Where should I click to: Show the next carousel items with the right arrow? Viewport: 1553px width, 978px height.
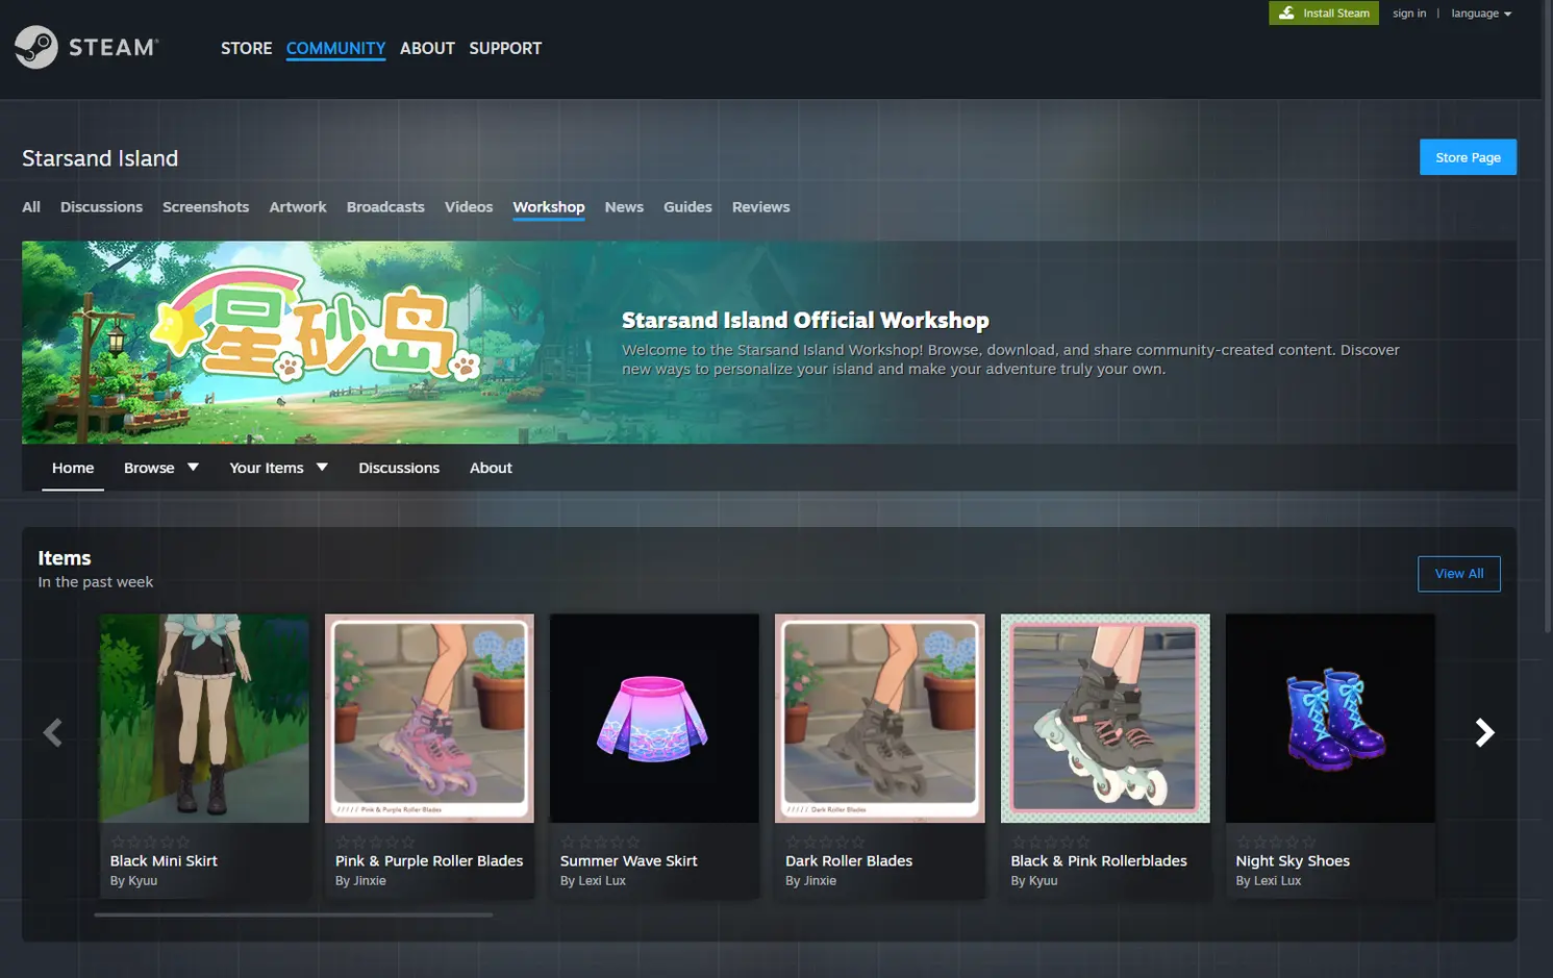pyautogui.click(x=1485, y=733)
